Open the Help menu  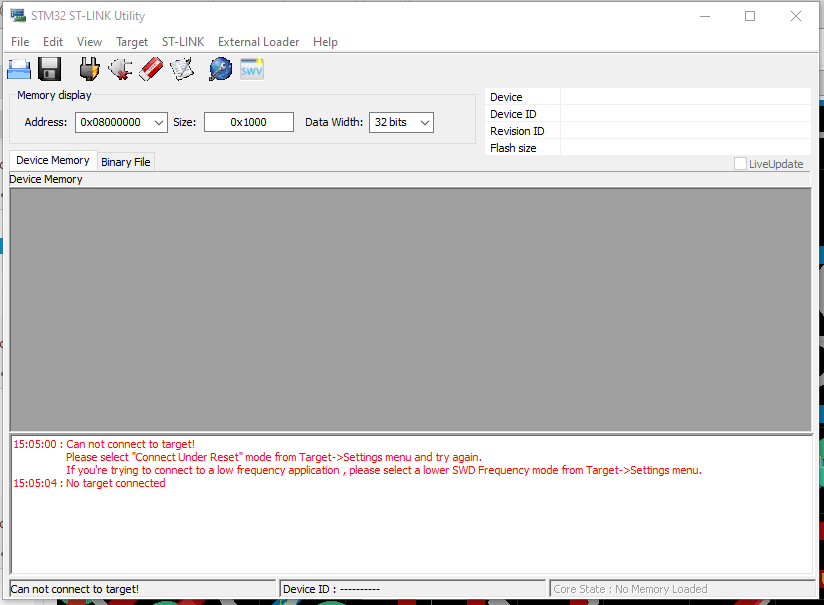[x=325, y=42]
